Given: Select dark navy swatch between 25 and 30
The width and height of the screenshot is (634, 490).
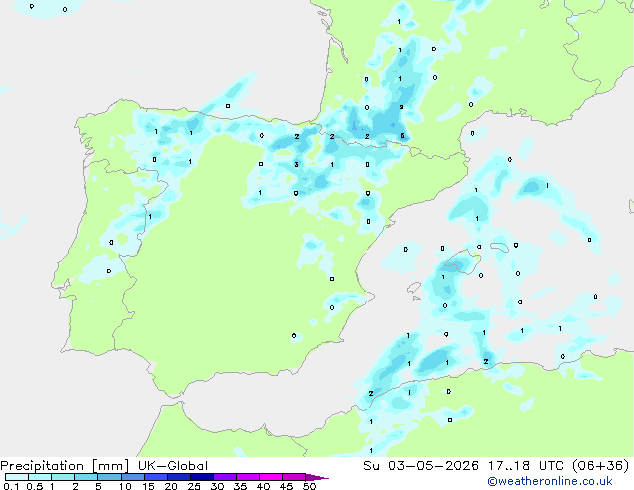Looking at the screenshot, I should 202,477.
